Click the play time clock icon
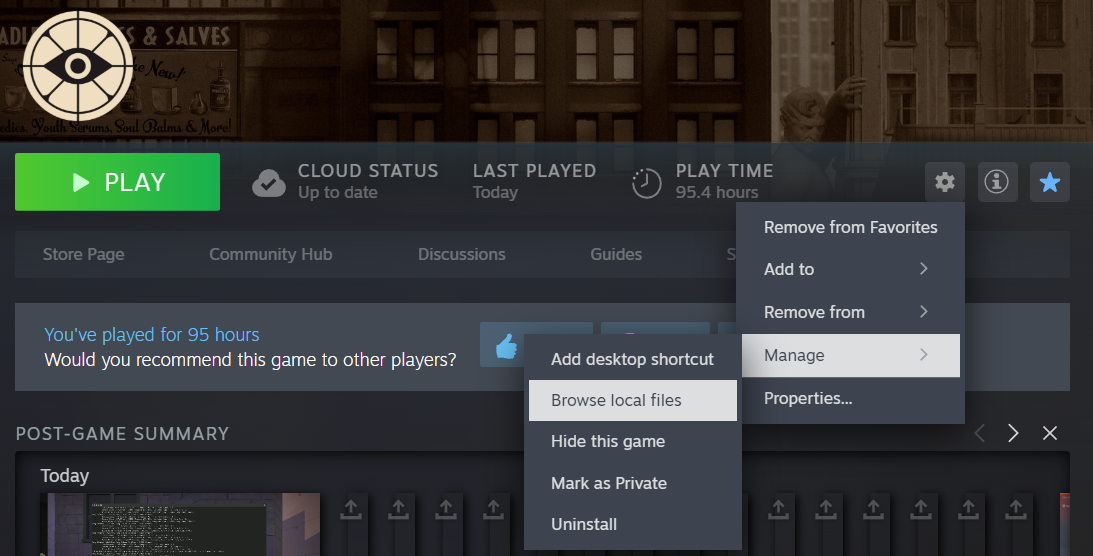Viewport: 1093px width, 556px height. coord(646,183)
